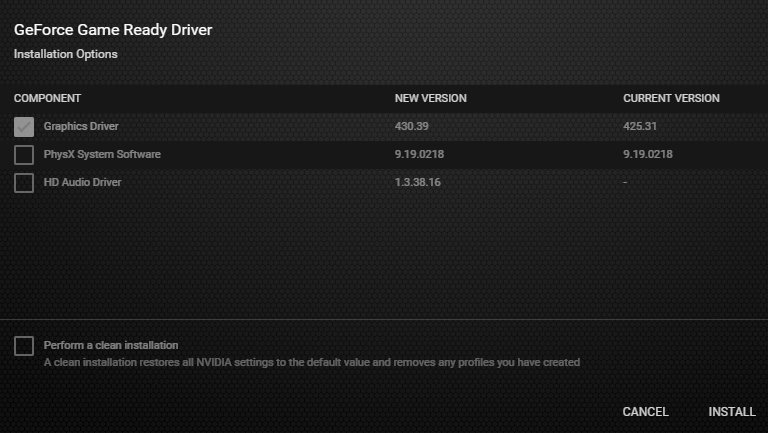Click the new version 1.3.38.16
Image resolution: width=768 pixels, height=433 pixels.
(x=418, y=182)
